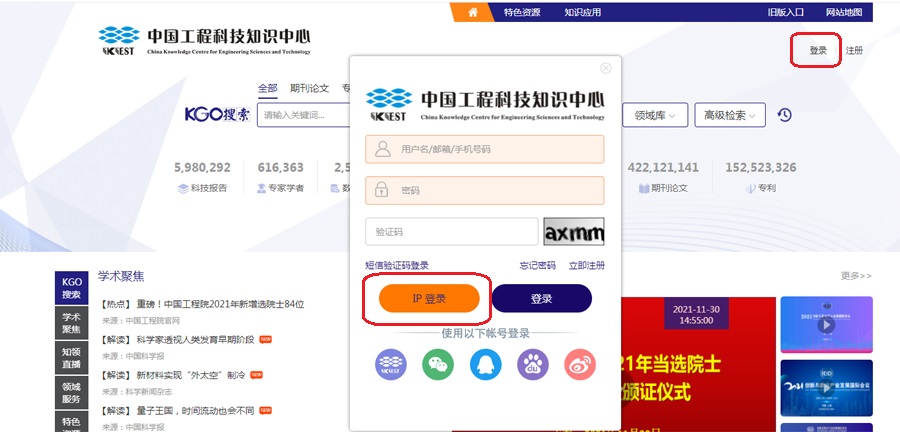Open article 新材料实现"外太空"制冷
Image resolution: width=900 pixels, height=432 pixels.
pyautogui.click(x=191, y=375)
